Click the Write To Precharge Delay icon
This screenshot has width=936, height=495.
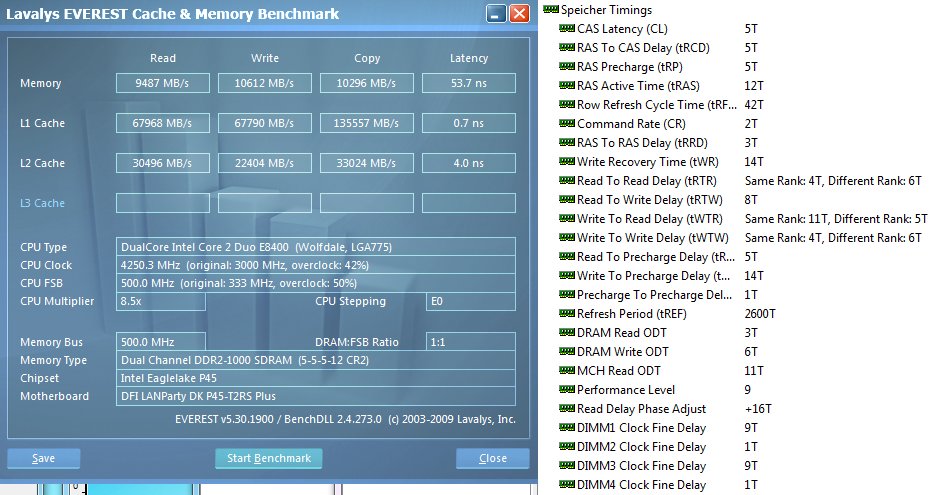566,276
